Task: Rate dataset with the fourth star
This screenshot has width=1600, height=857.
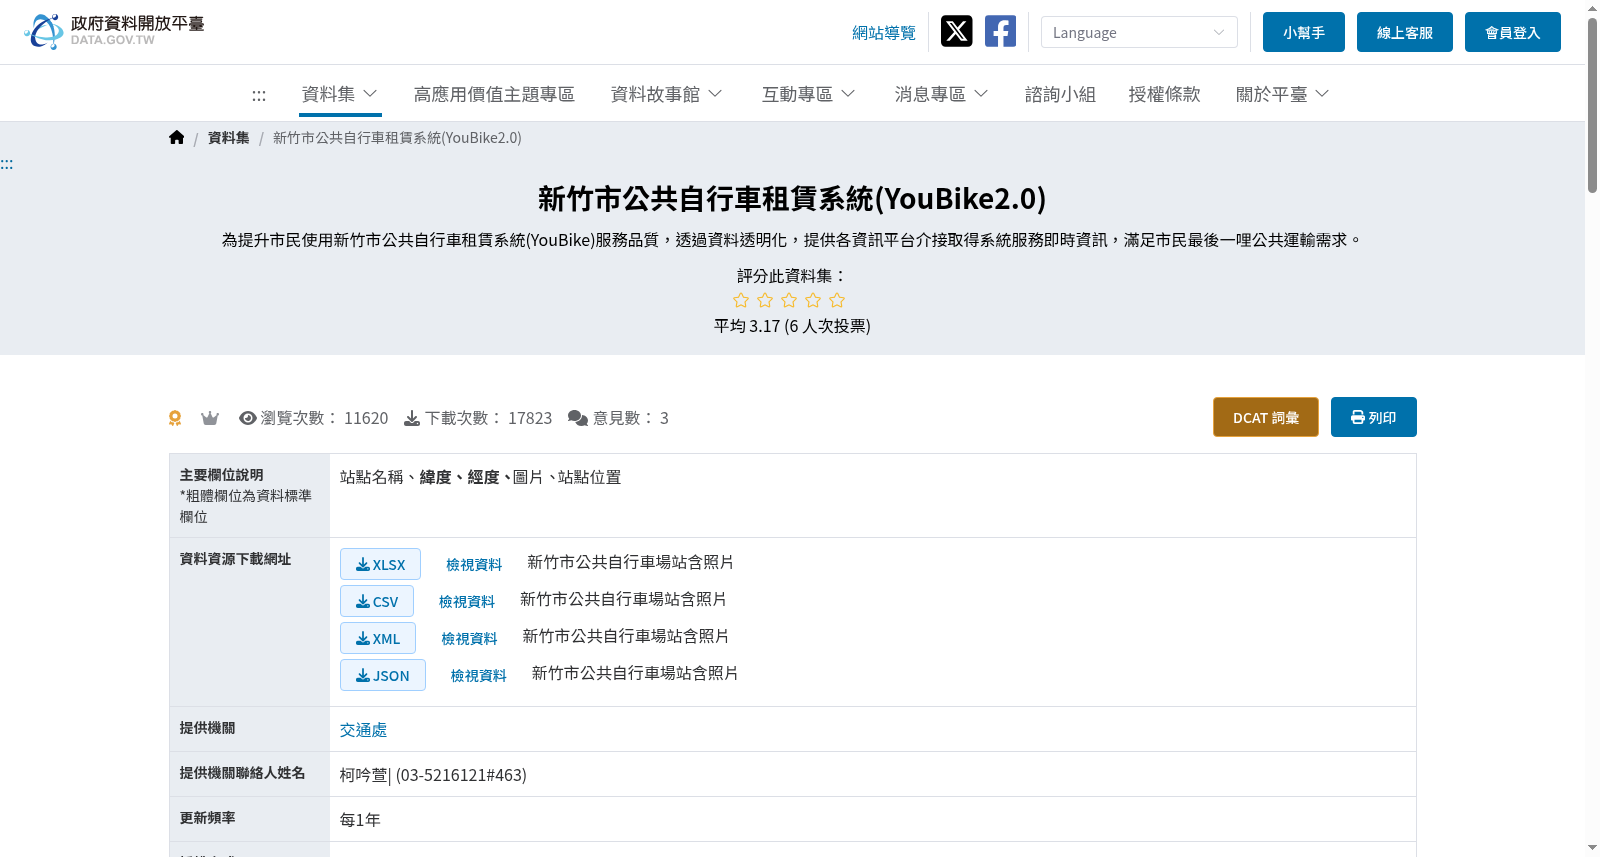Action: pos(813,300)
